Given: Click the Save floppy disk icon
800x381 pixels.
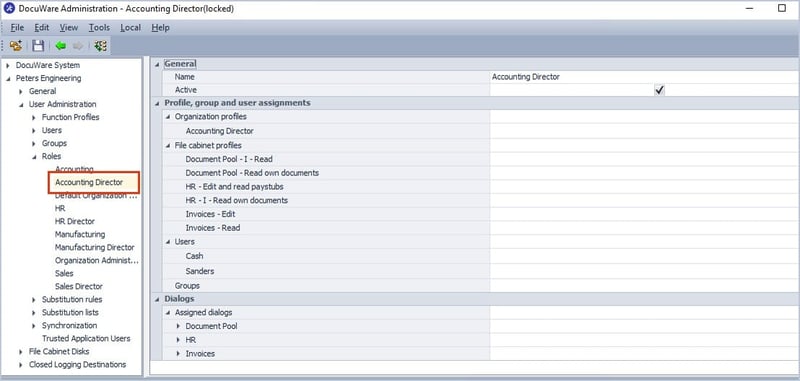Looking at the screenshot, I should coord(38,46).
